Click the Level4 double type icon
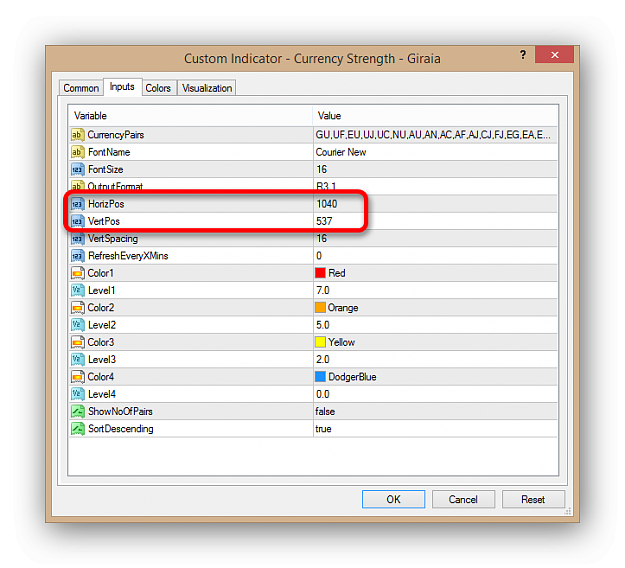The image size is (625, 568). tap(78, 394)
